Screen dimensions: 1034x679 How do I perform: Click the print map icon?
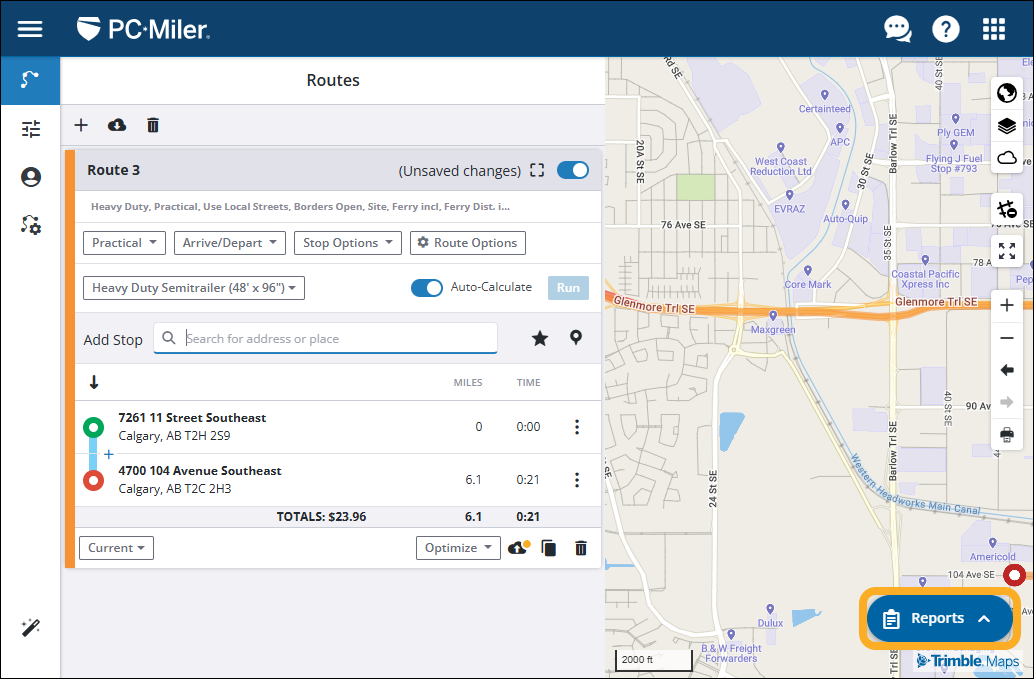click(x=1007, y=434)
